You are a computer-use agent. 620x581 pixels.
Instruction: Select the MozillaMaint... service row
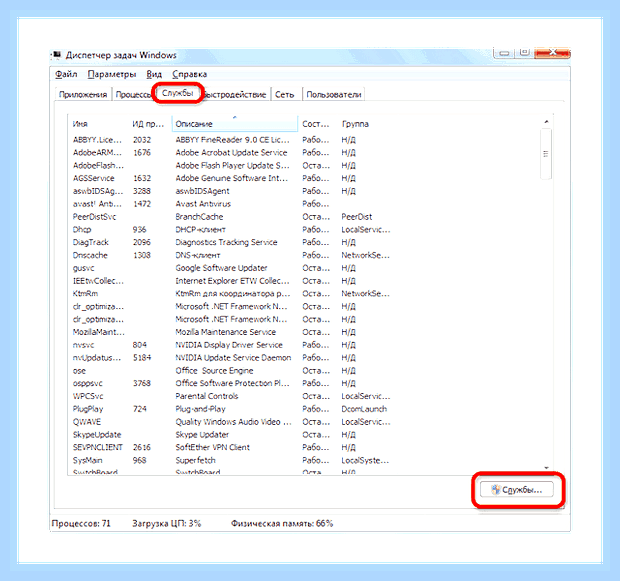233,332
